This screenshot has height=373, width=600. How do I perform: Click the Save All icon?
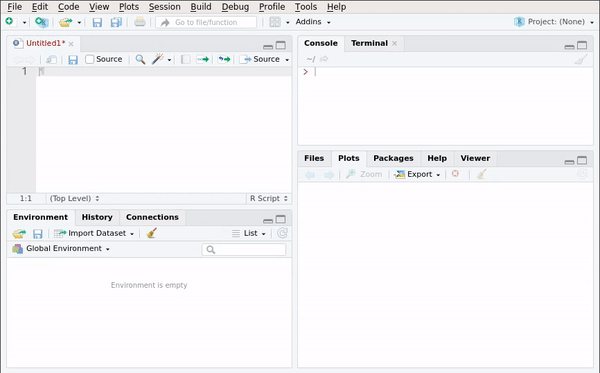tap(116, 22)
